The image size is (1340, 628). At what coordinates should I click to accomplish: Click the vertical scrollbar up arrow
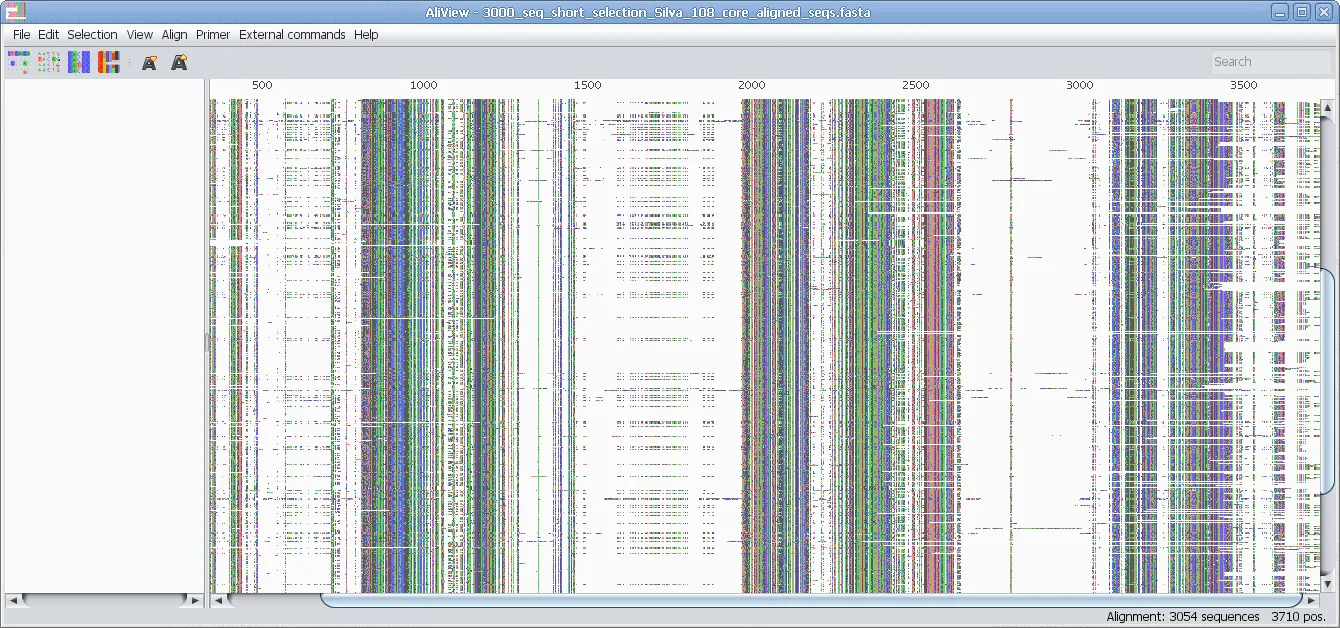1328,107
